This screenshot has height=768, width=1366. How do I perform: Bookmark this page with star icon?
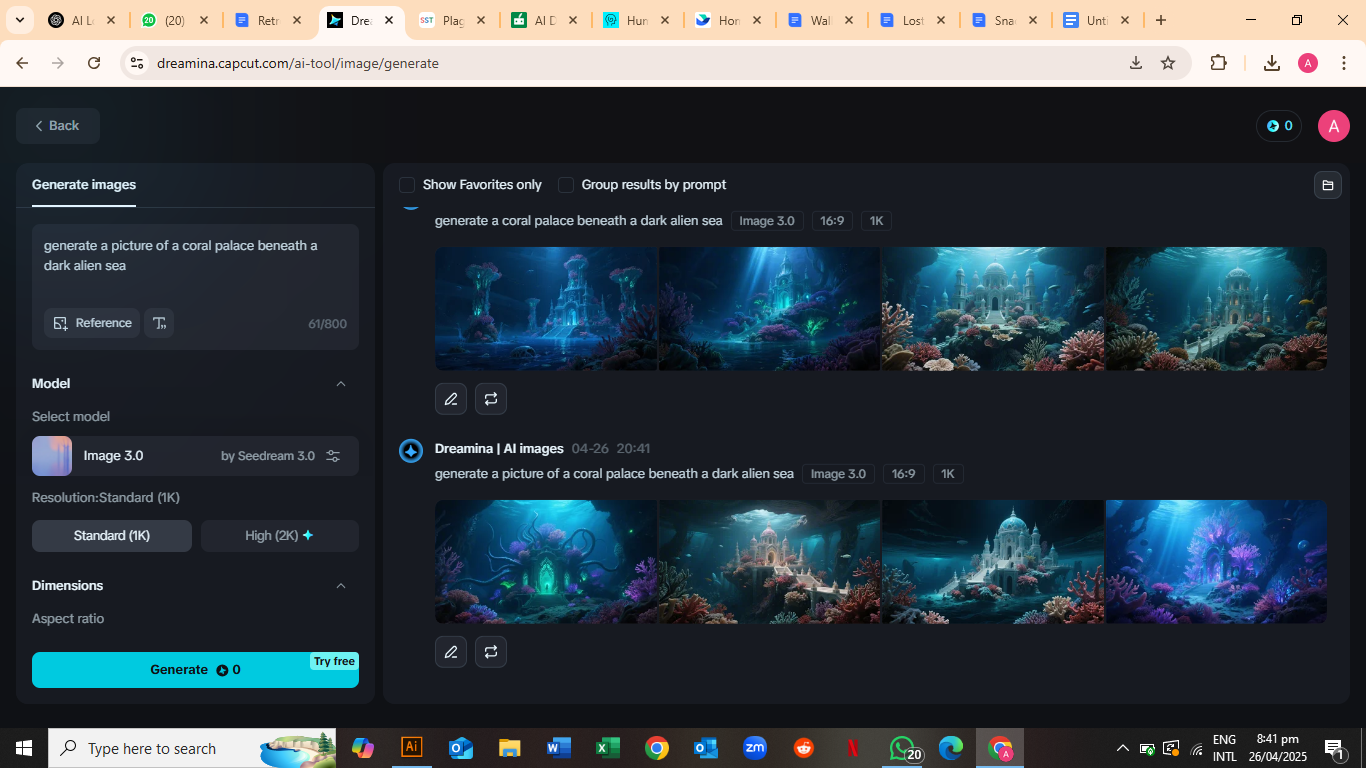[1168, 63]
